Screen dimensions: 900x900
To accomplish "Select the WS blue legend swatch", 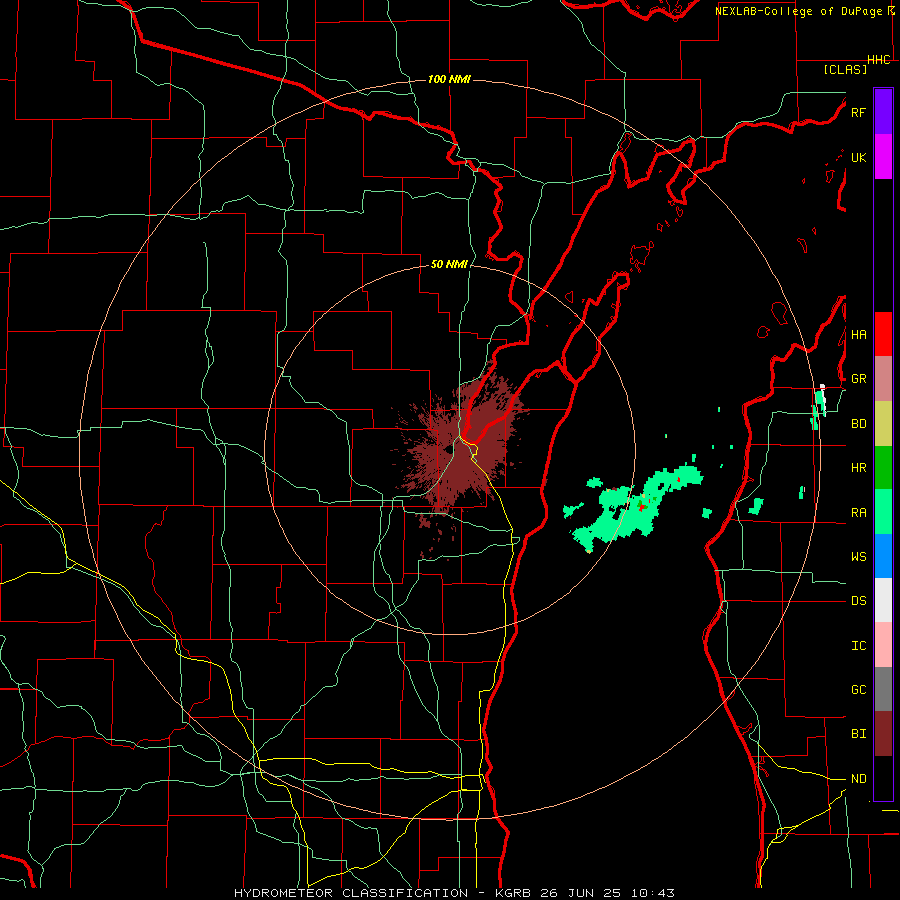I will tap(883, 556).
